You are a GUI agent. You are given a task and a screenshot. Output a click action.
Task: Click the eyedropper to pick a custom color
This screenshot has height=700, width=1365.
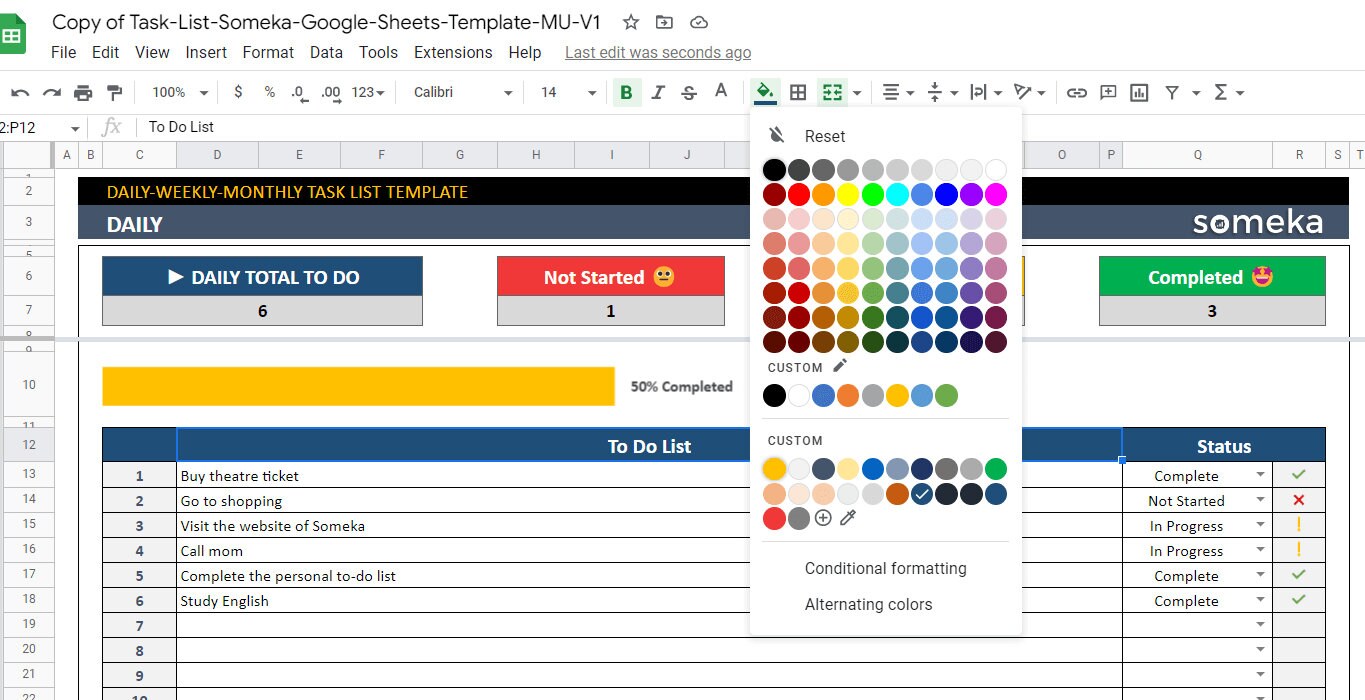click(x=847, y=518)
